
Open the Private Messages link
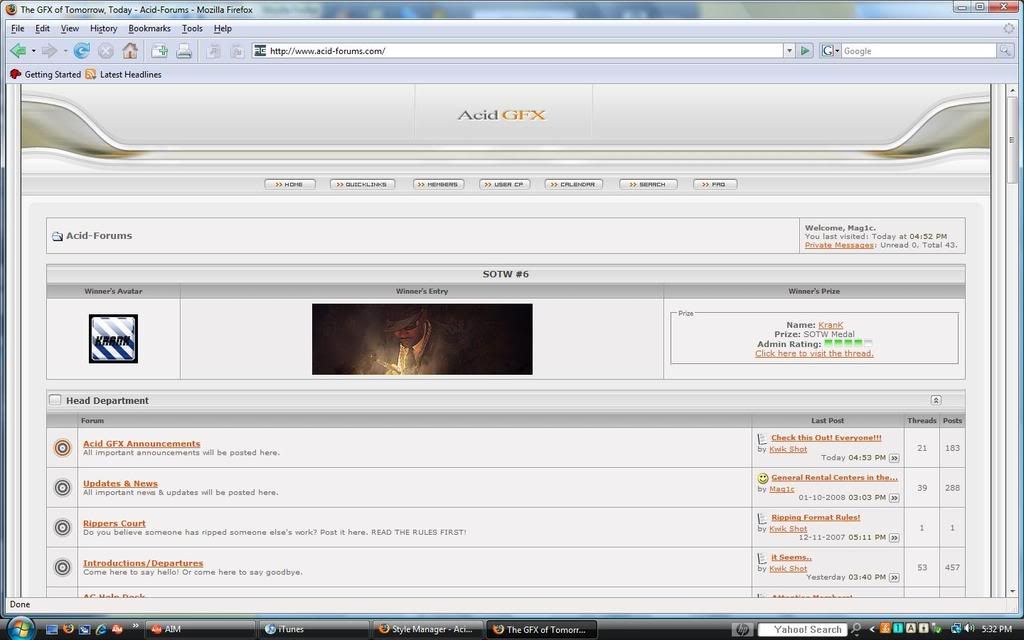[x=838, y=245]
